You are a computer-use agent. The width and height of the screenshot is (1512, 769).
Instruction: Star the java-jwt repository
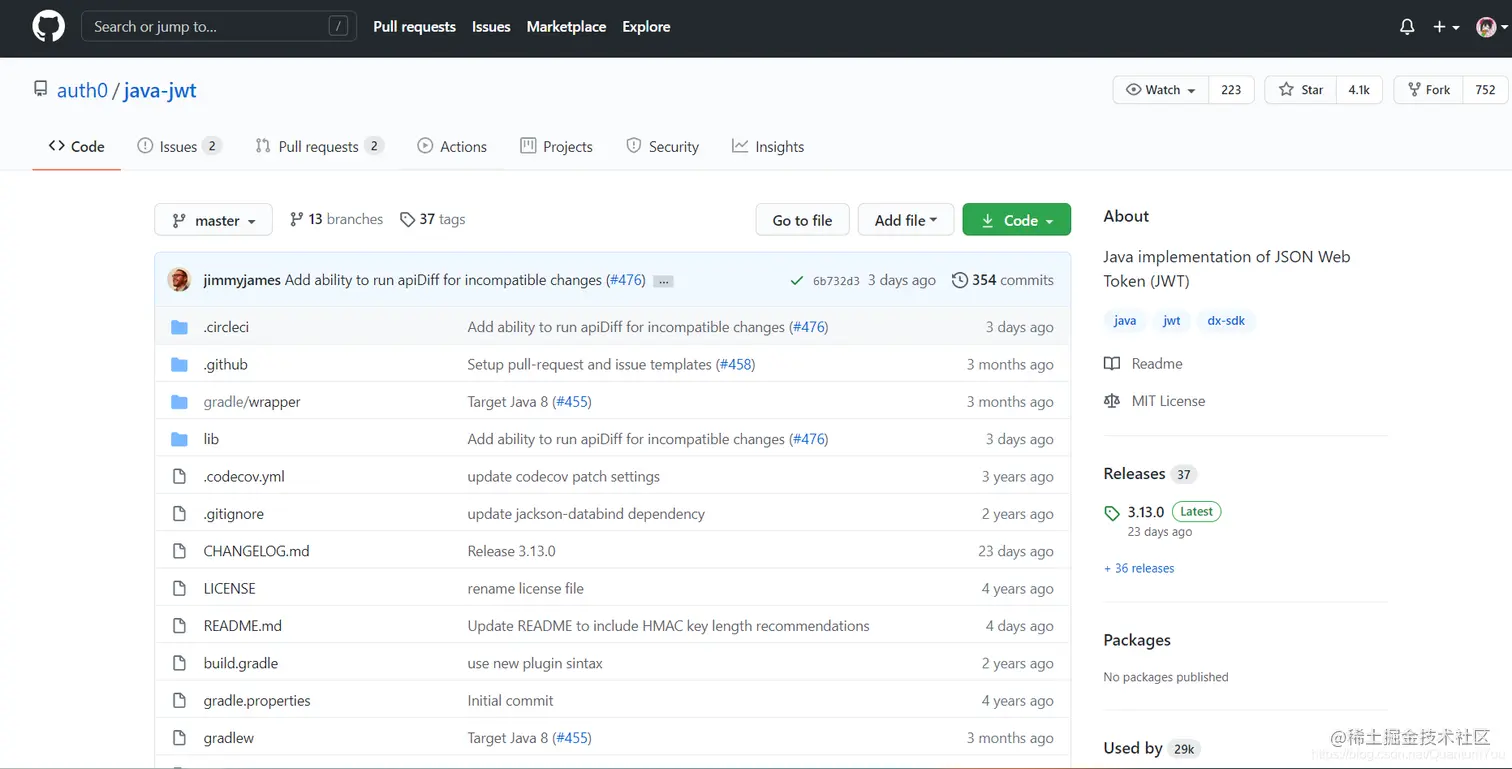[x=1300, y=90]
